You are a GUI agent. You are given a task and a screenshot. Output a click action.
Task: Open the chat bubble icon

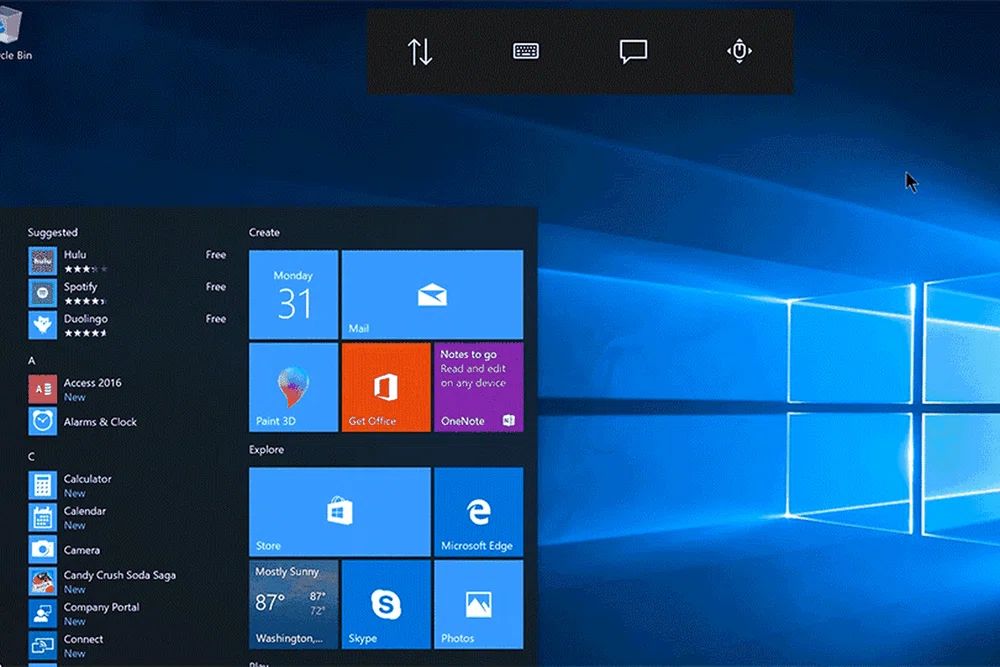pos(633,52)
